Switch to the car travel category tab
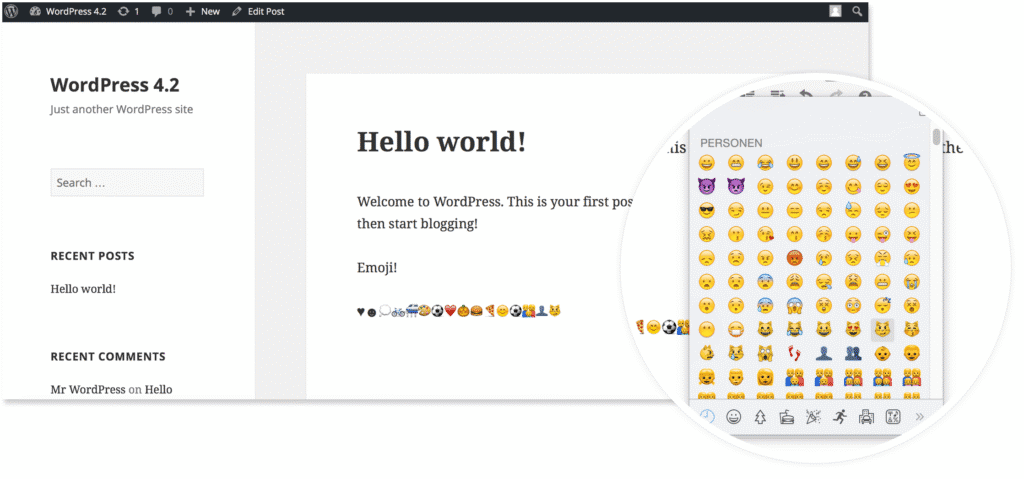Viewport: 1024px width, 479px height. point(867,416)
